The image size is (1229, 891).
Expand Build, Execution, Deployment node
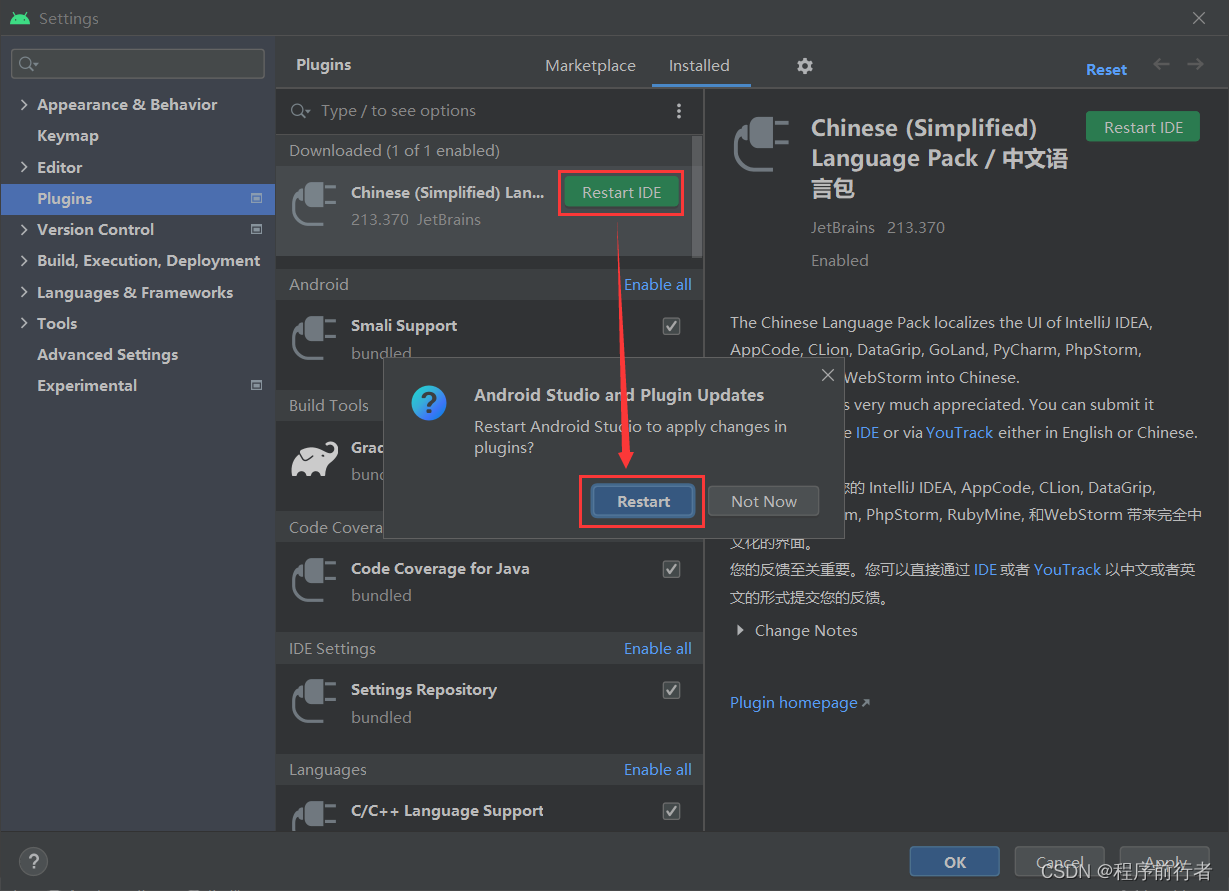24,260
